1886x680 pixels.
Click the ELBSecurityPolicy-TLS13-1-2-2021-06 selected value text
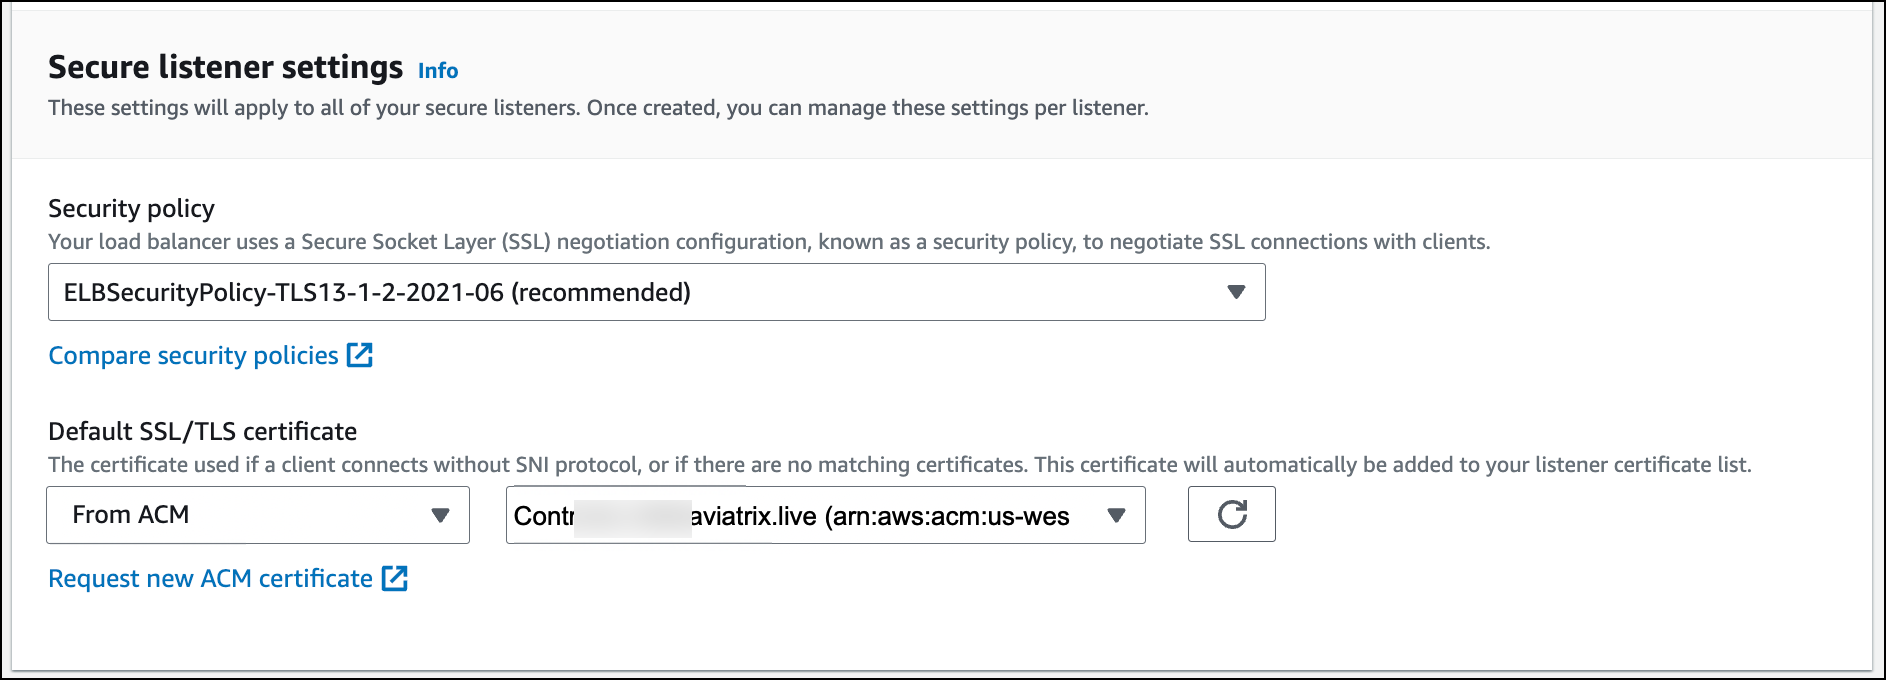click(x=377, y=292)
